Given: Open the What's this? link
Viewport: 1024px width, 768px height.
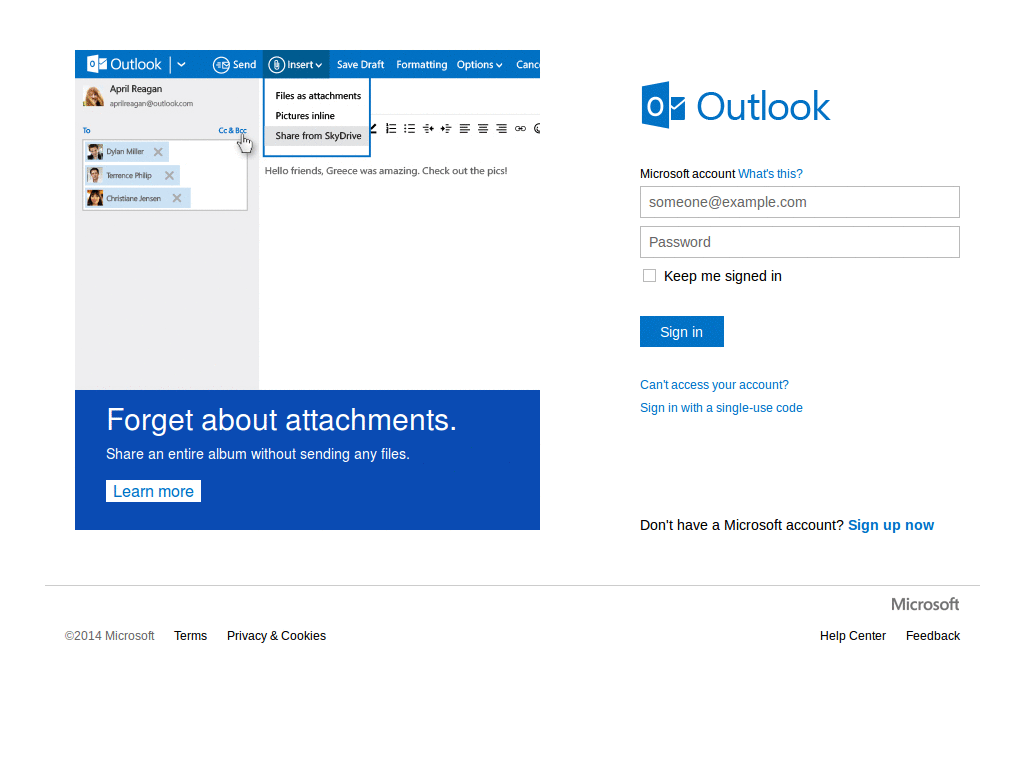Looking at the screenshot, I should tap(770, 174).
